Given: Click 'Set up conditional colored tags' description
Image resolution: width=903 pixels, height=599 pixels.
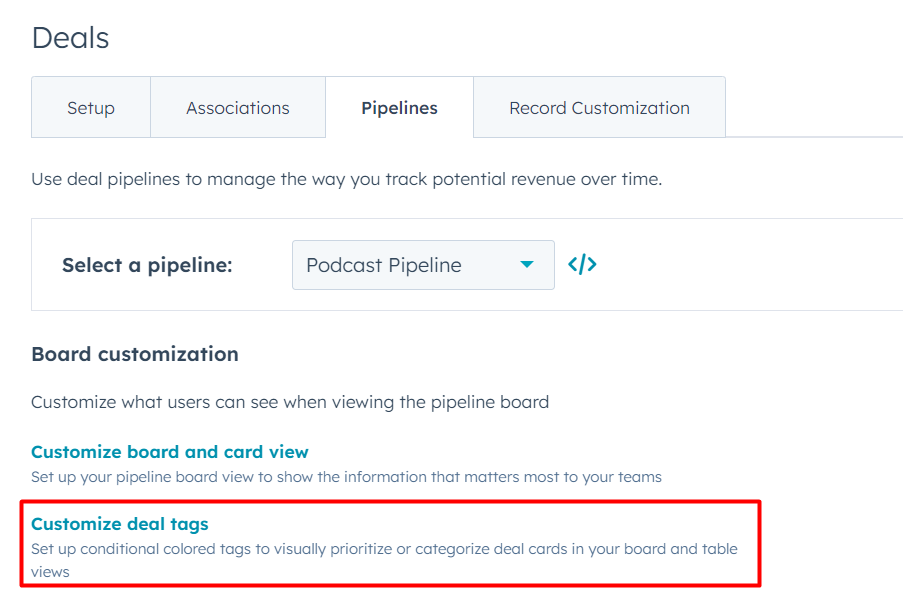Looking at the screenshot, I should point(384,560).
